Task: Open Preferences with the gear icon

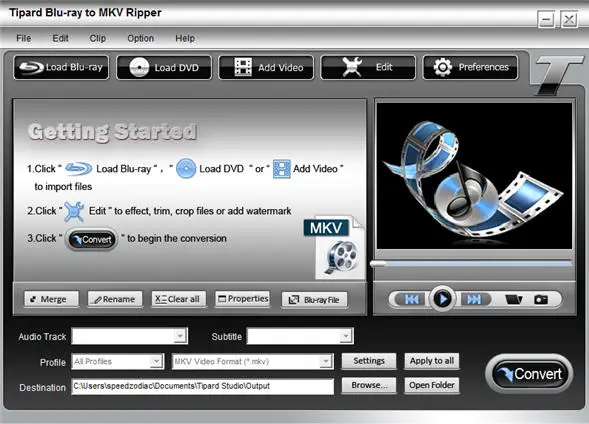Action: coord(470,68)
